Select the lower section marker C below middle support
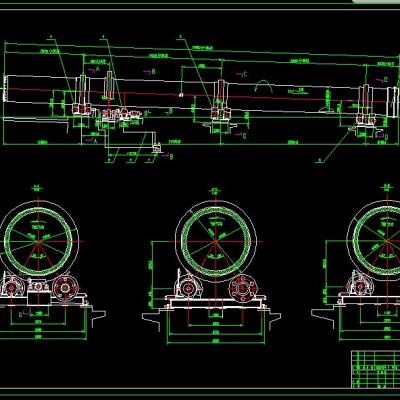This screenshot has width=400, height=400. (x=244, y=136)
